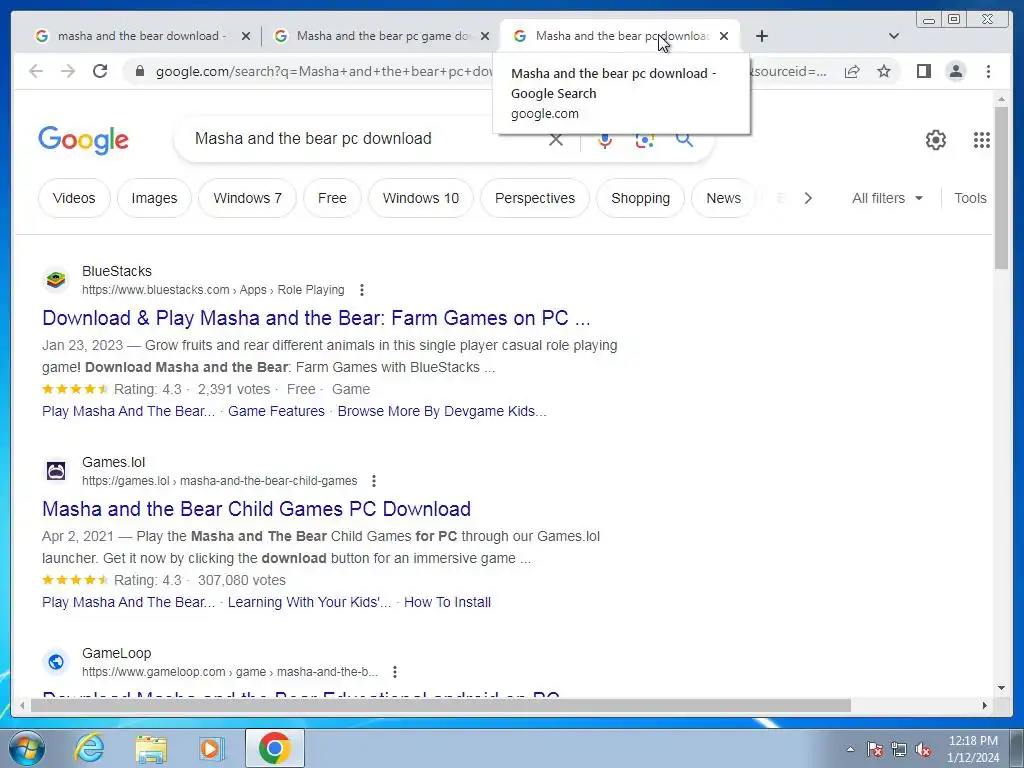Open the Action Center flag icon
This screenshot has width=1024, height=768.
coord(874,750)
